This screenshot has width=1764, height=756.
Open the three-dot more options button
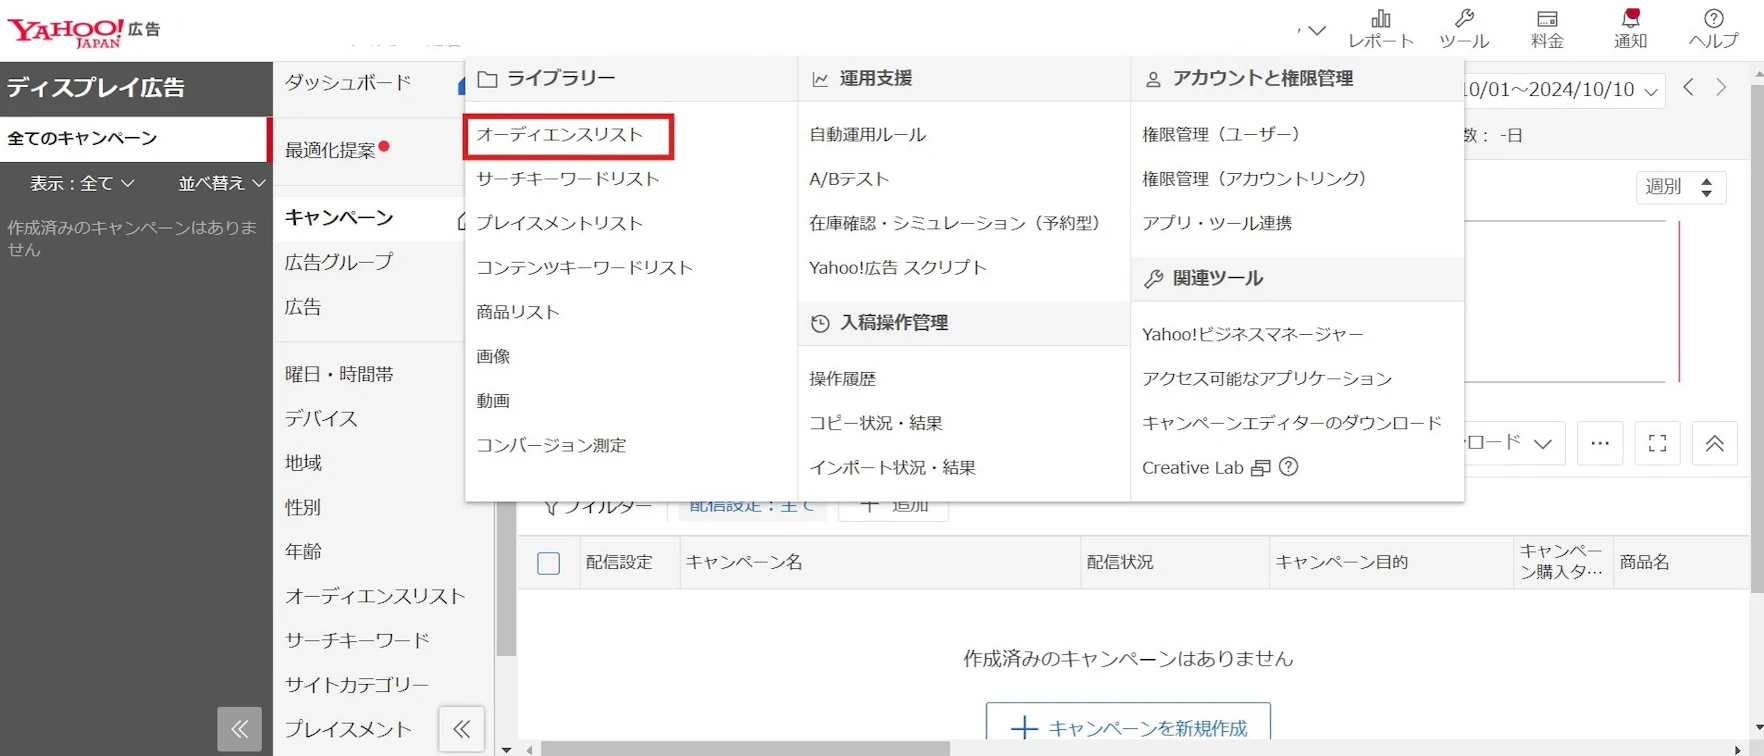[x=1600, y=443]
